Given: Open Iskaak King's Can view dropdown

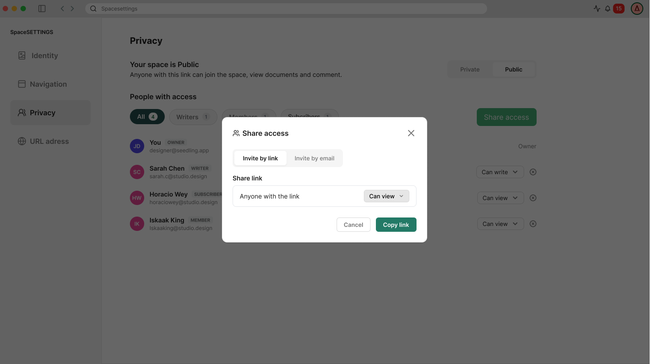Looking at the screenshot, I should pyautogui.click(x=500, y=224).
